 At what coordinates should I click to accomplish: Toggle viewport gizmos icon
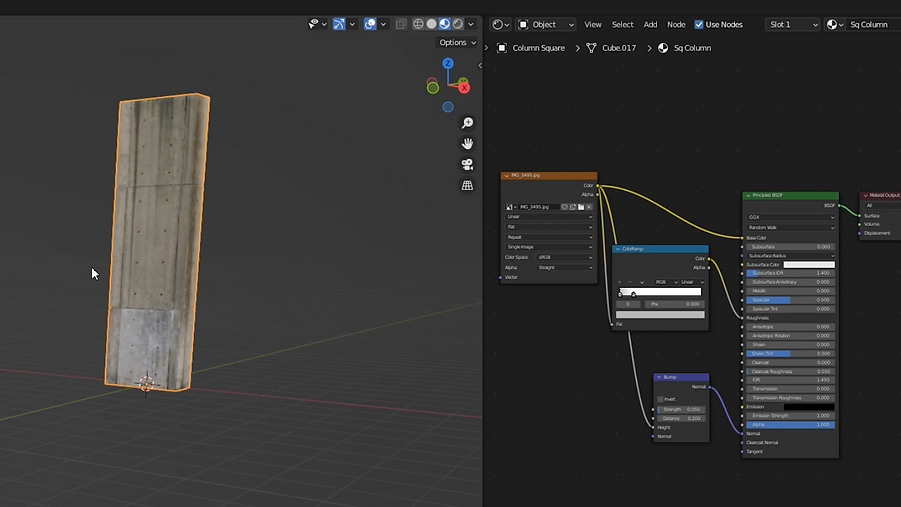339,24
